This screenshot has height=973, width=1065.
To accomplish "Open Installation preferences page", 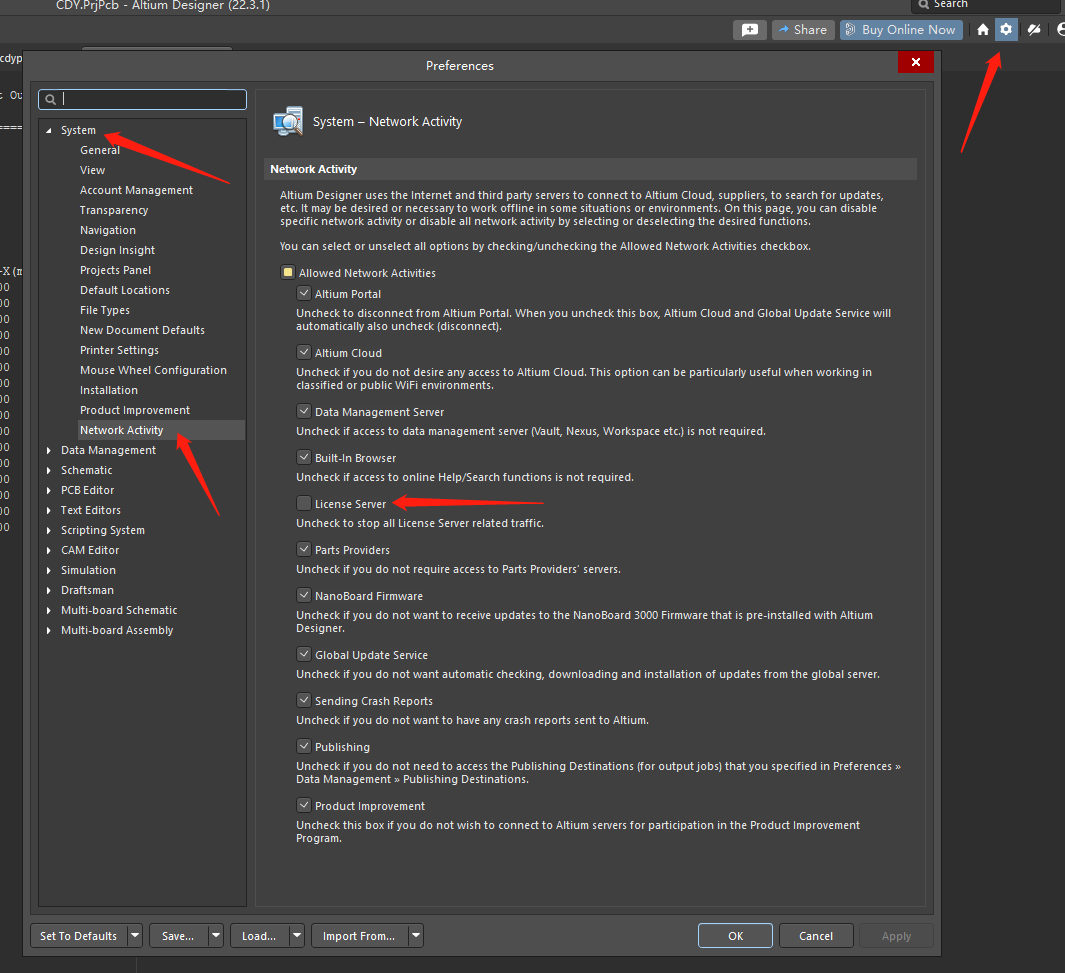I will pyautogui.click(x=109, y=390).
